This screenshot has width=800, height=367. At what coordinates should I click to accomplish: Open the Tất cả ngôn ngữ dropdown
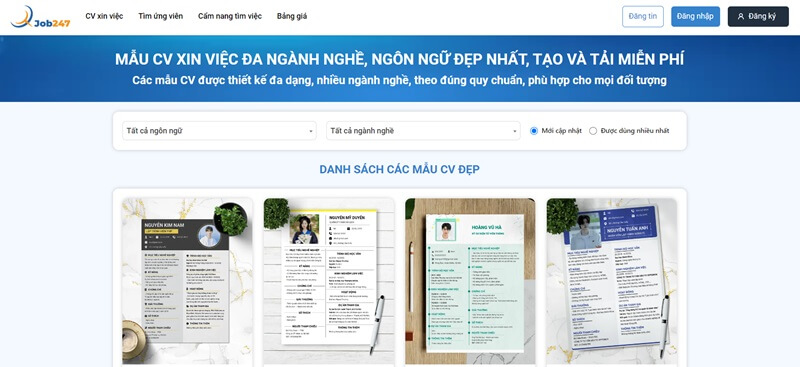pos(219,131)
